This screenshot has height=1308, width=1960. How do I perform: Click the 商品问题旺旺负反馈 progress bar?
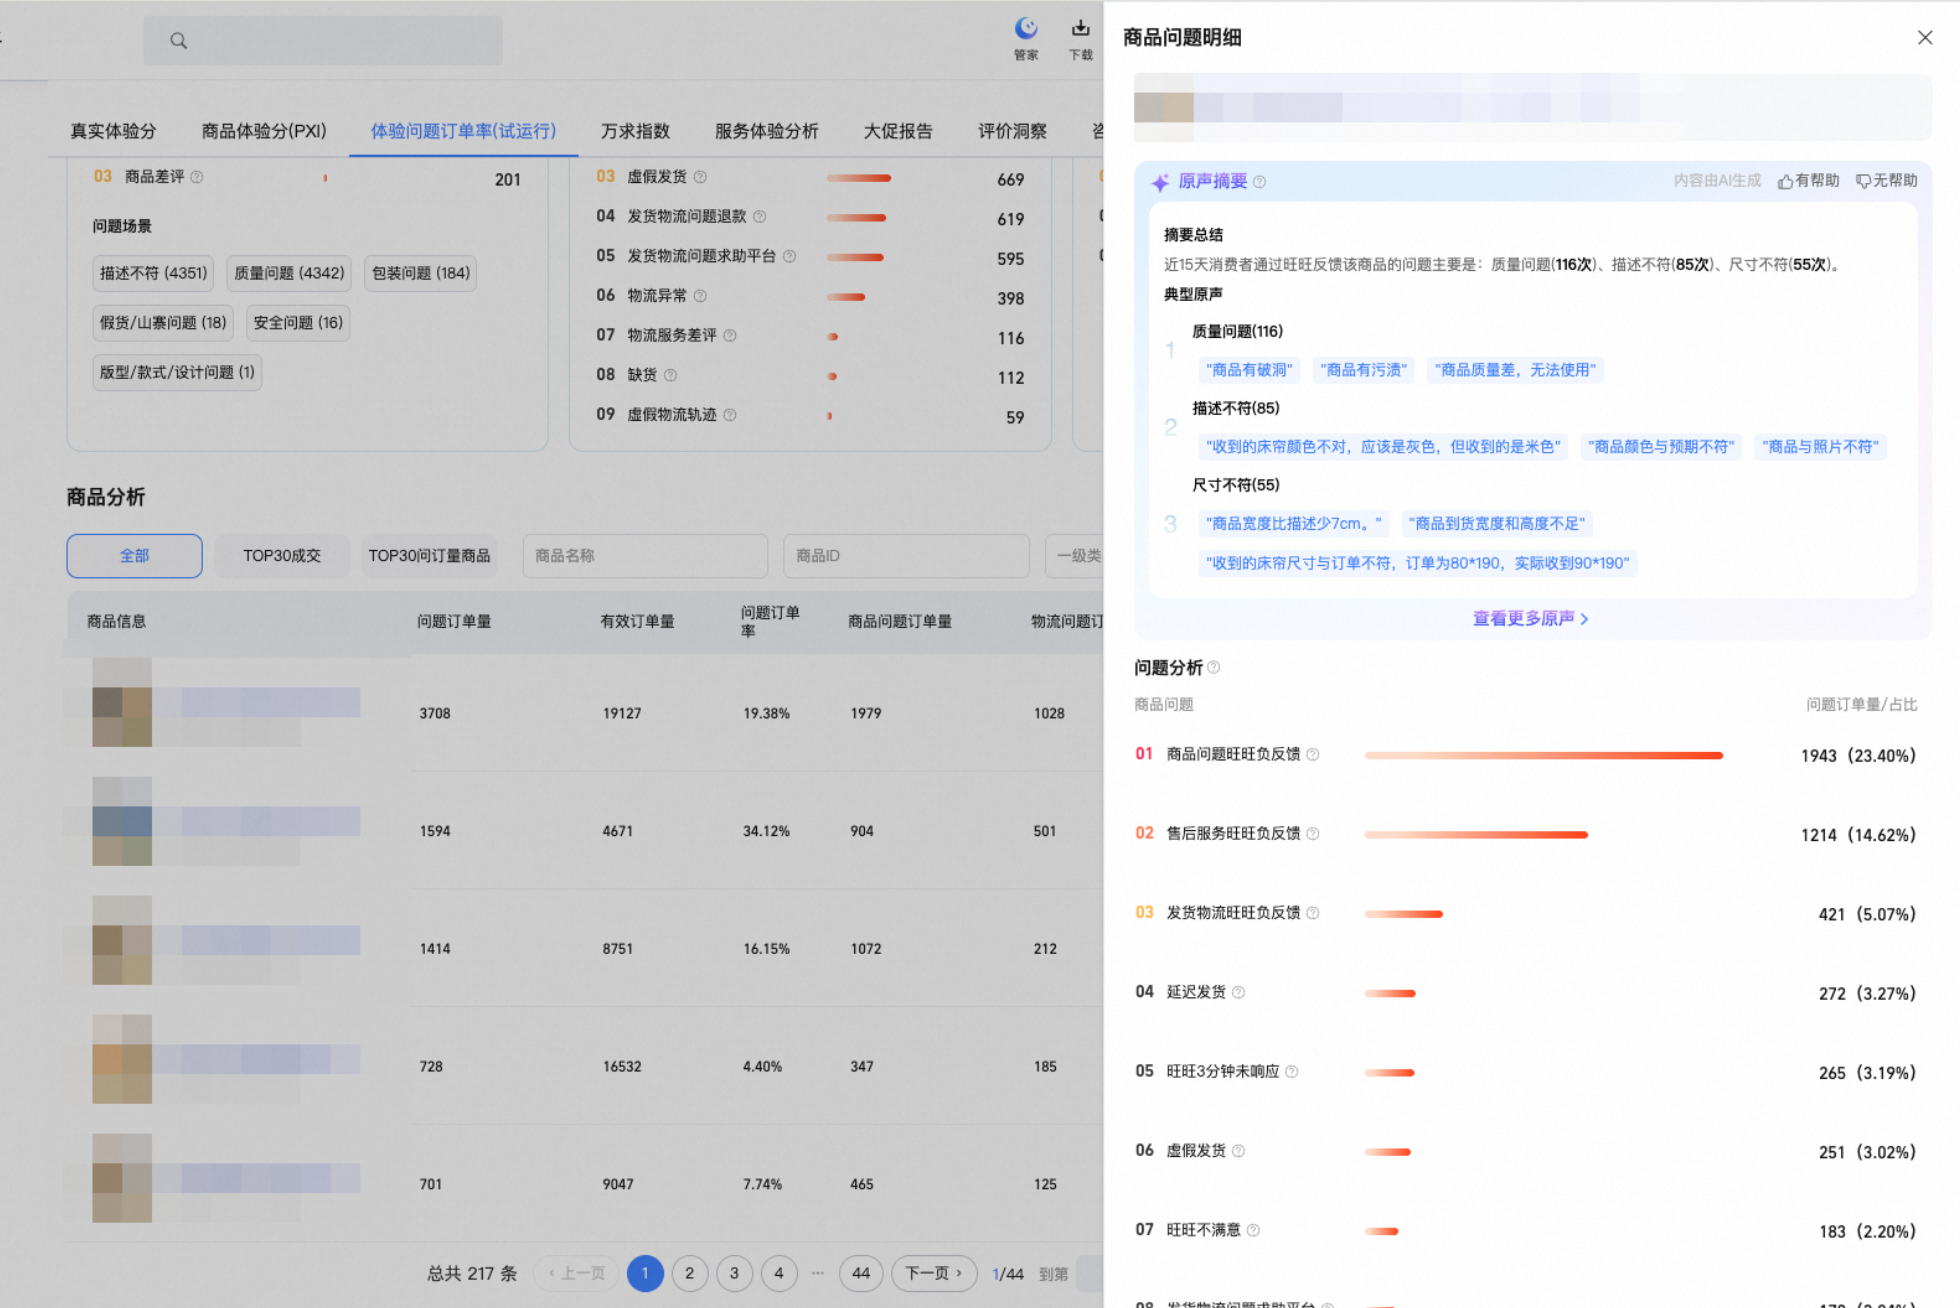coord(1543,755)
